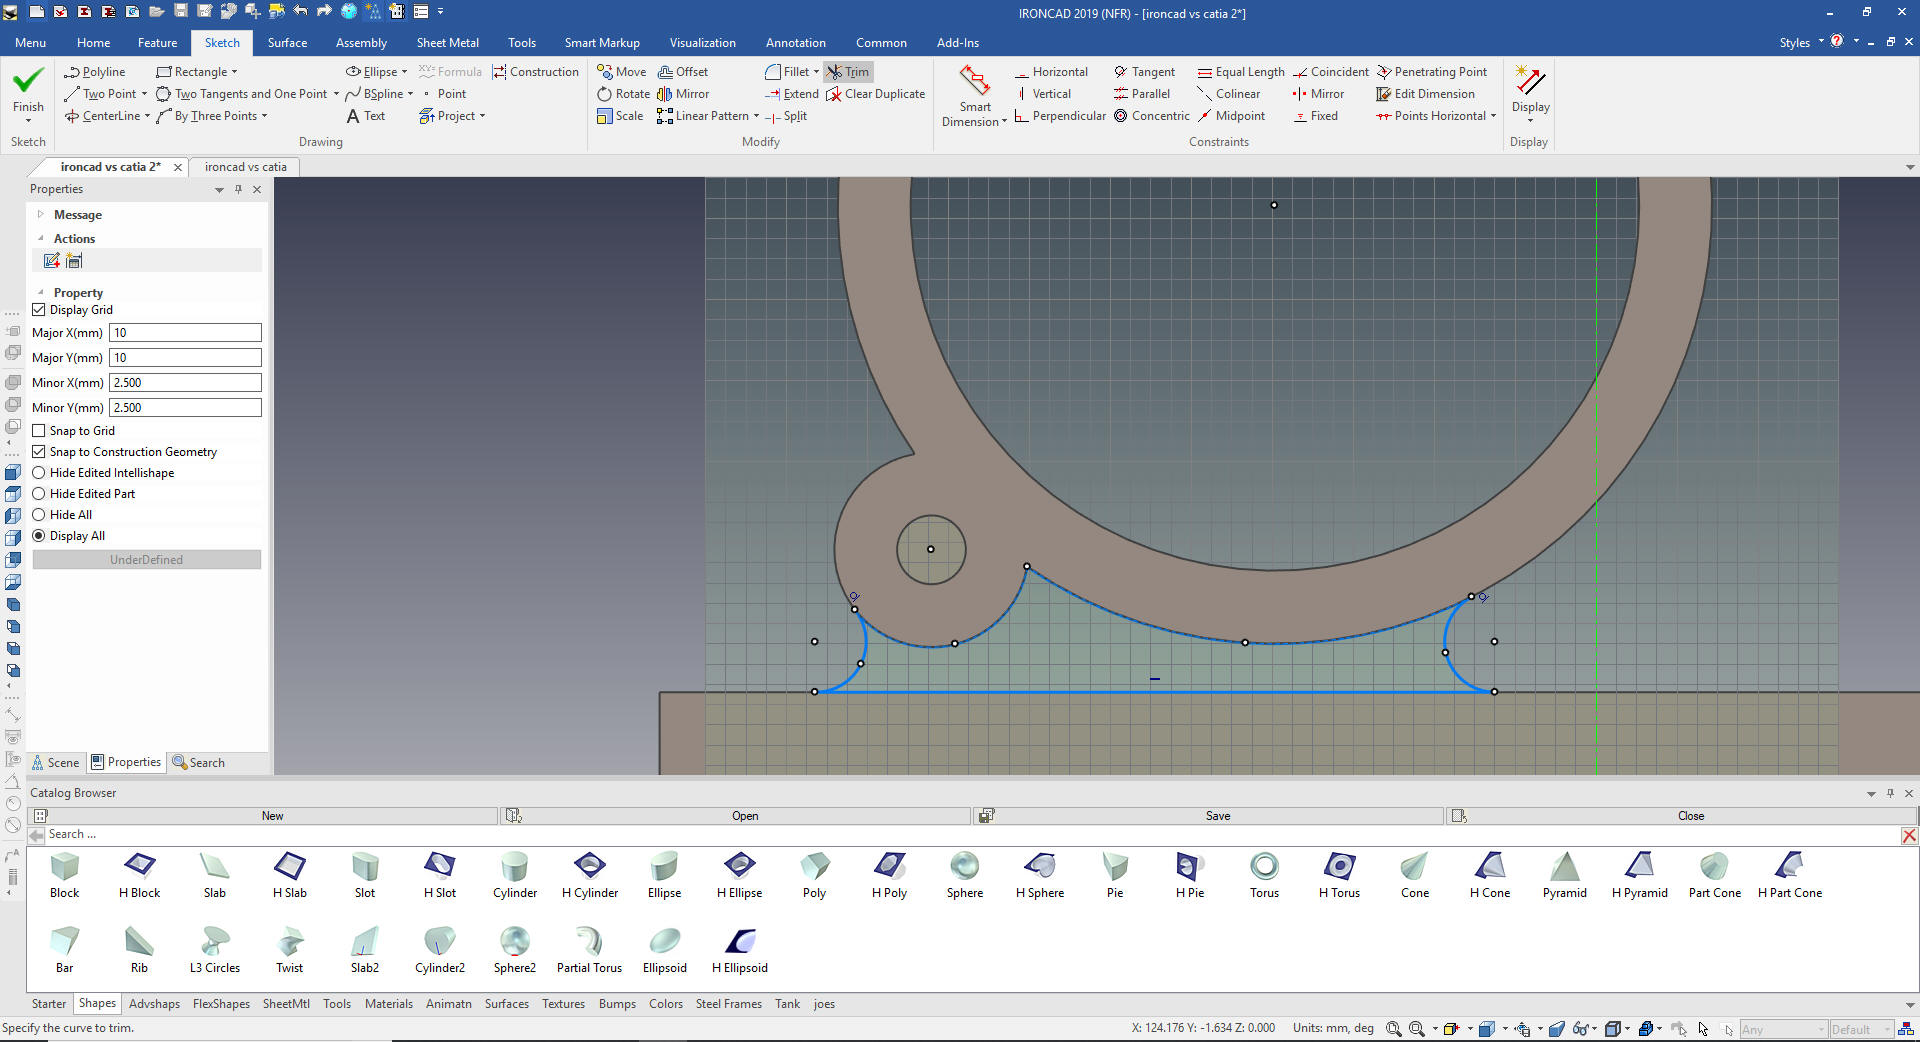The height and width of the screenshot is (1042, 1920).
Task: Select the Split tool
Action: click(786, 116)
